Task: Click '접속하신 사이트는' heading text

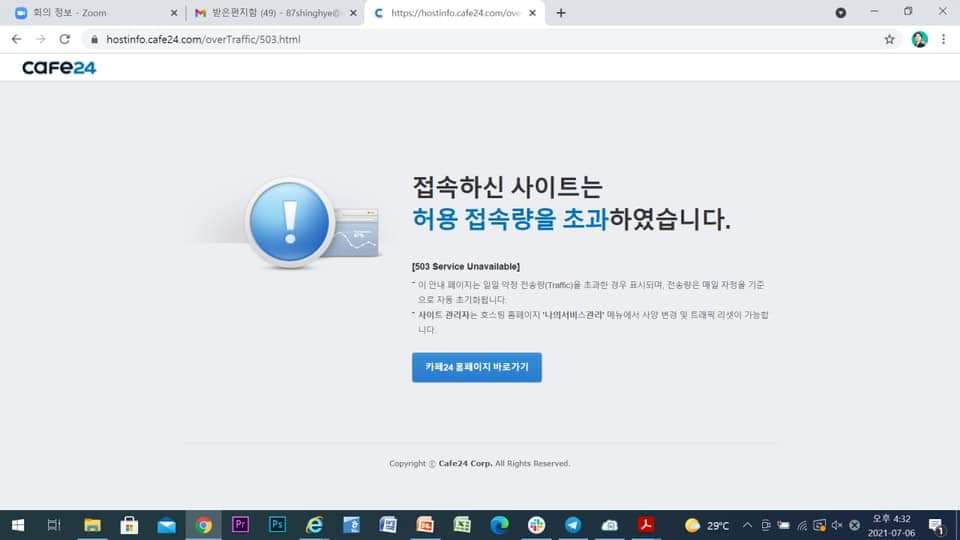Action: pyautogui.click(x=508, y=187)
